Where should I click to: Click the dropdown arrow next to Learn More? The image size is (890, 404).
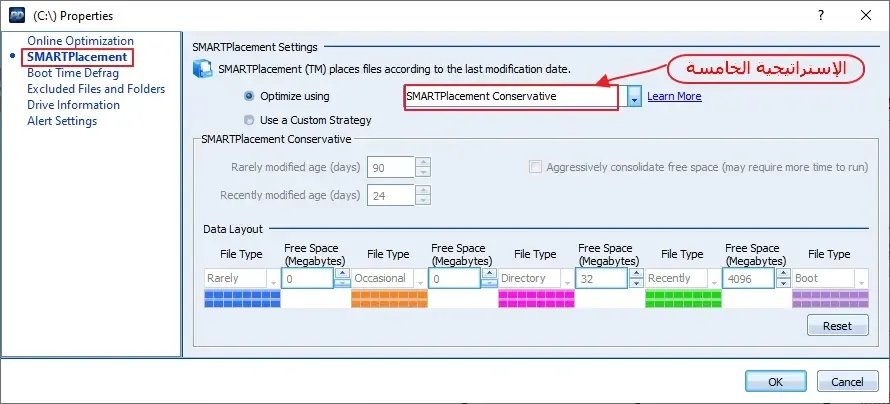click(635, 97)
